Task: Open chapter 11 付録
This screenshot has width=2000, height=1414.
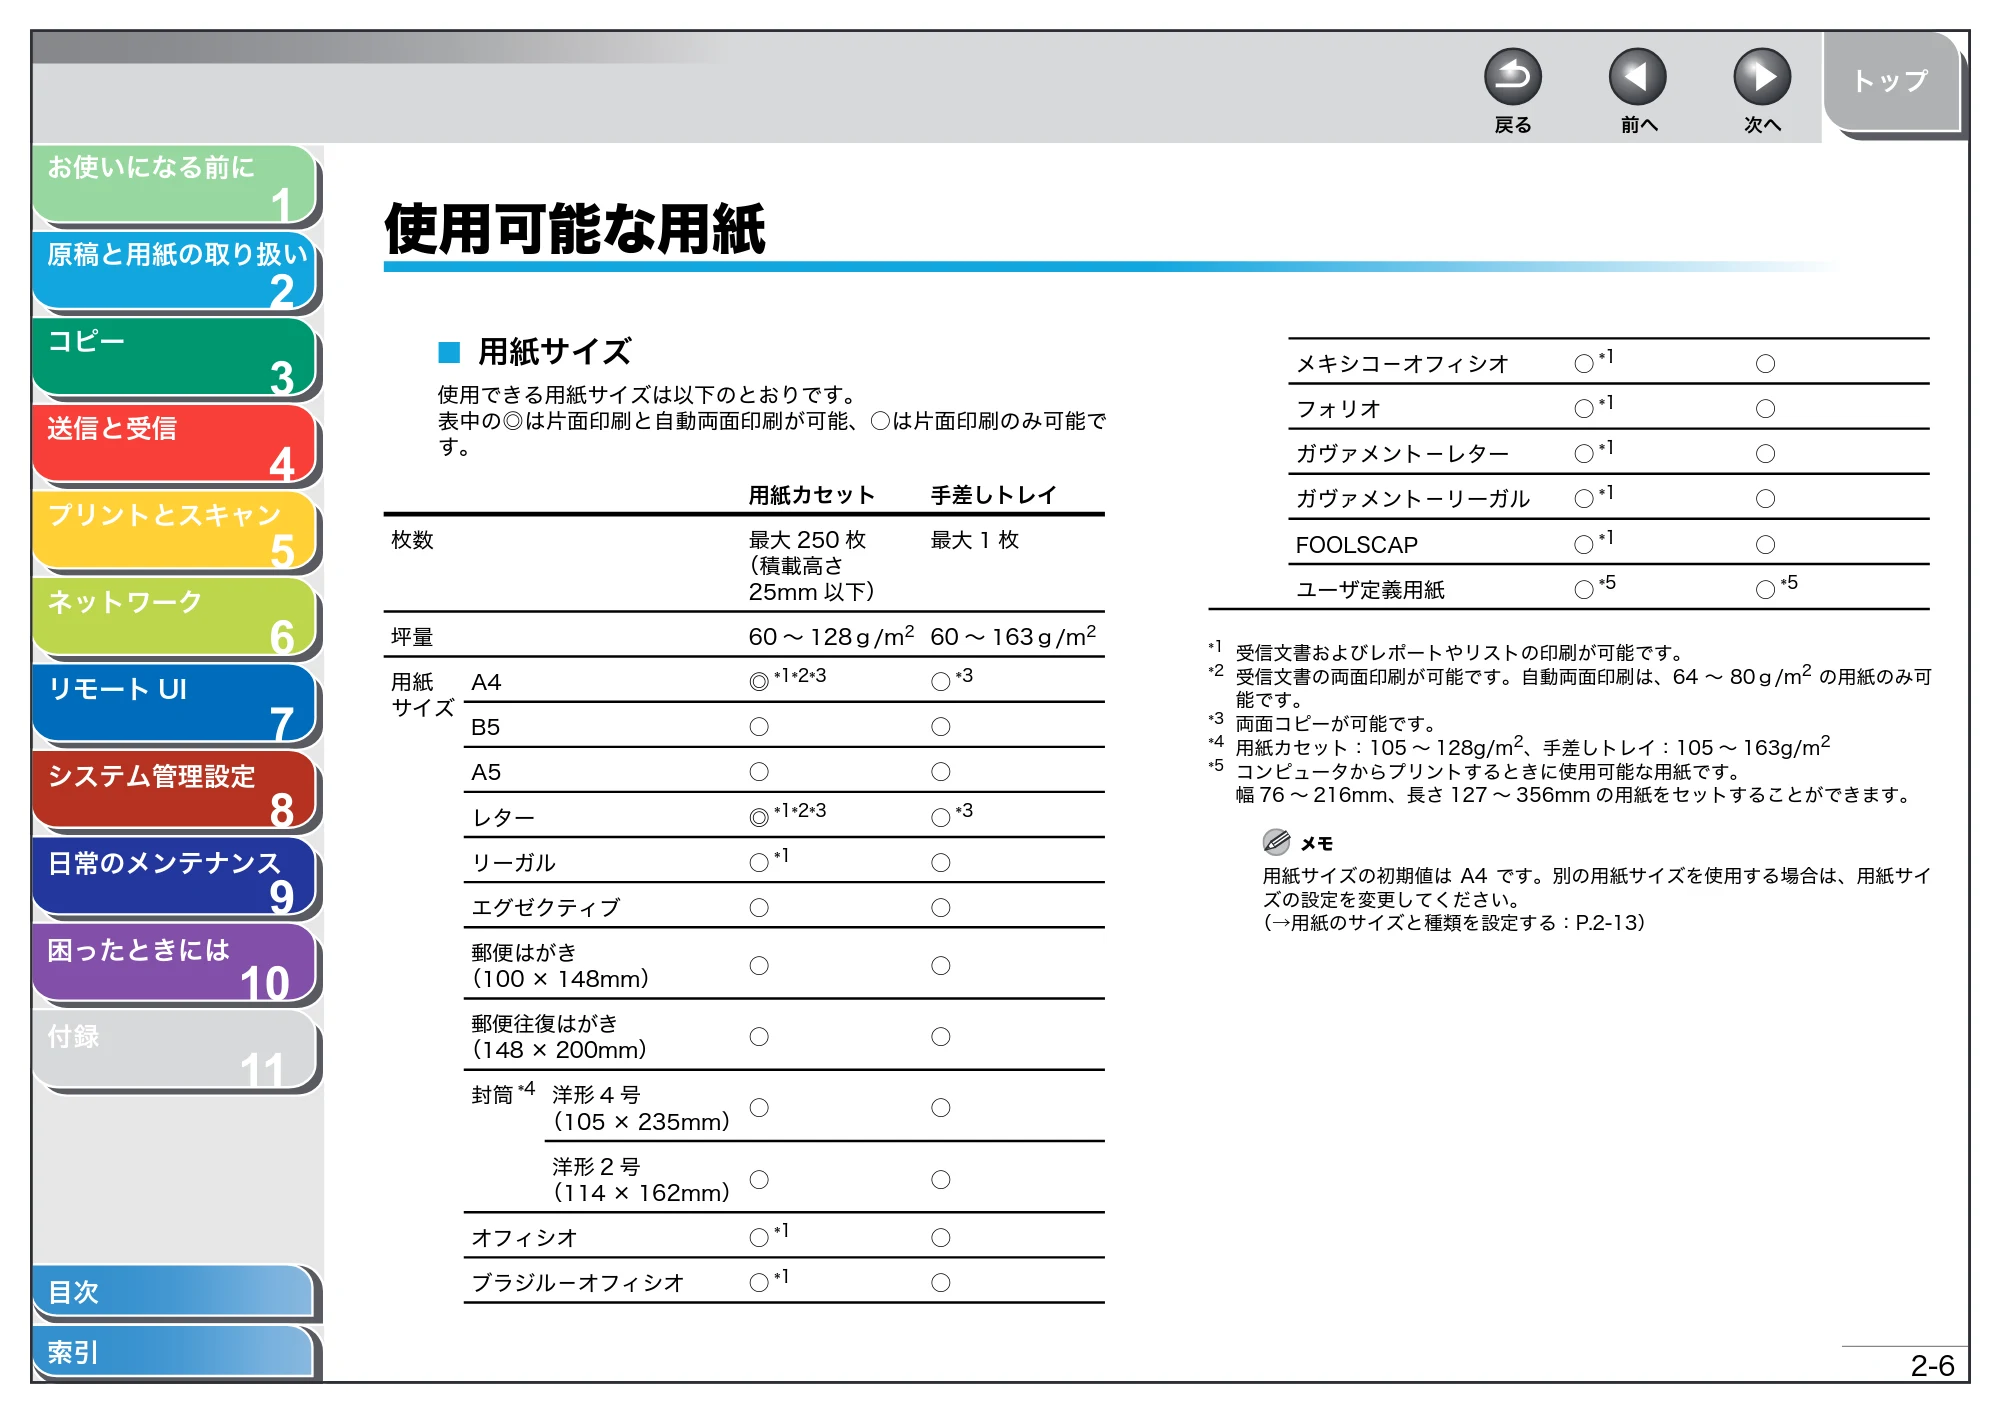Action: click(x=175, y=1051)
